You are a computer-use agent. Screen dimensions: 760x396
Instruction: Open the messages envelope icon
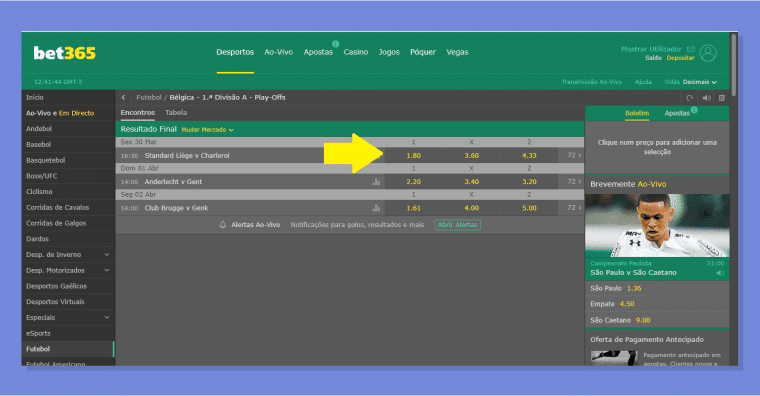point(691,49)
